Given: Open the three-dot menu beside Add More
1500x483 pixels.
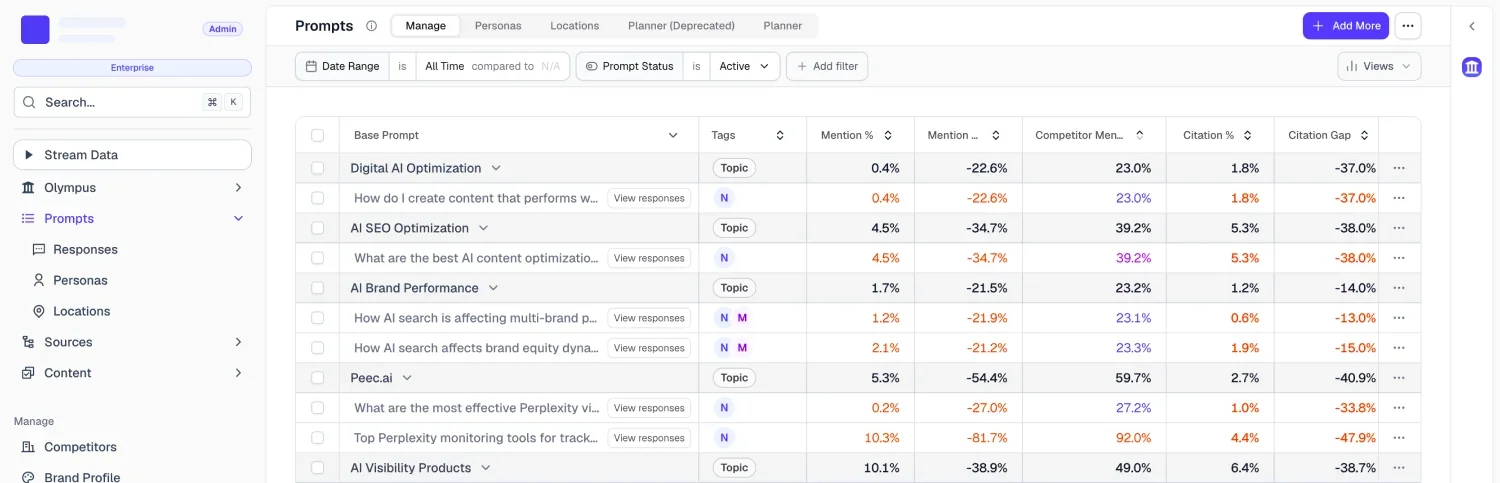Looking at the screenshot, I should (x=1408, y=26).
